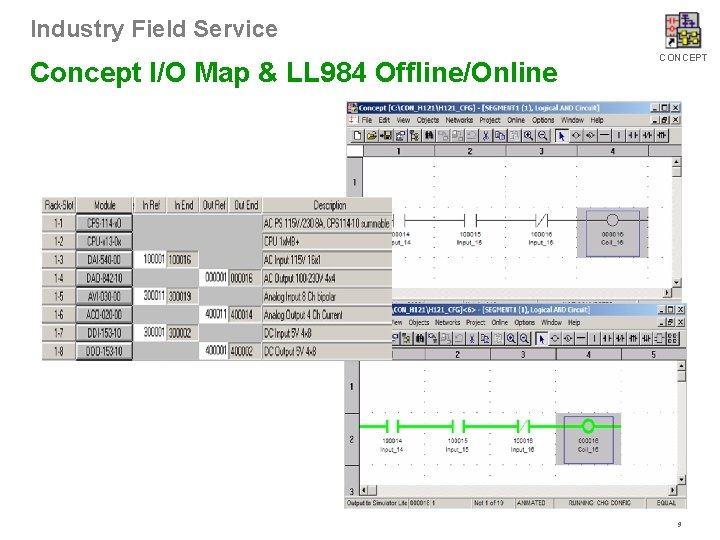Click the ANIMATED status bar entry
This screenshot has width=720, height=540.
(x=531, y=503)
